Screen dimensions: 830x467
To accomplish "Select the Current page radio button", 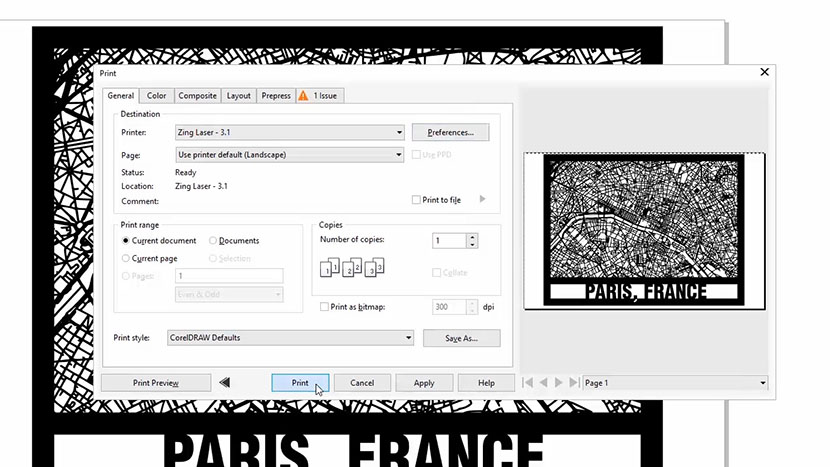I will pyautogui.click(x=126, y=258).
